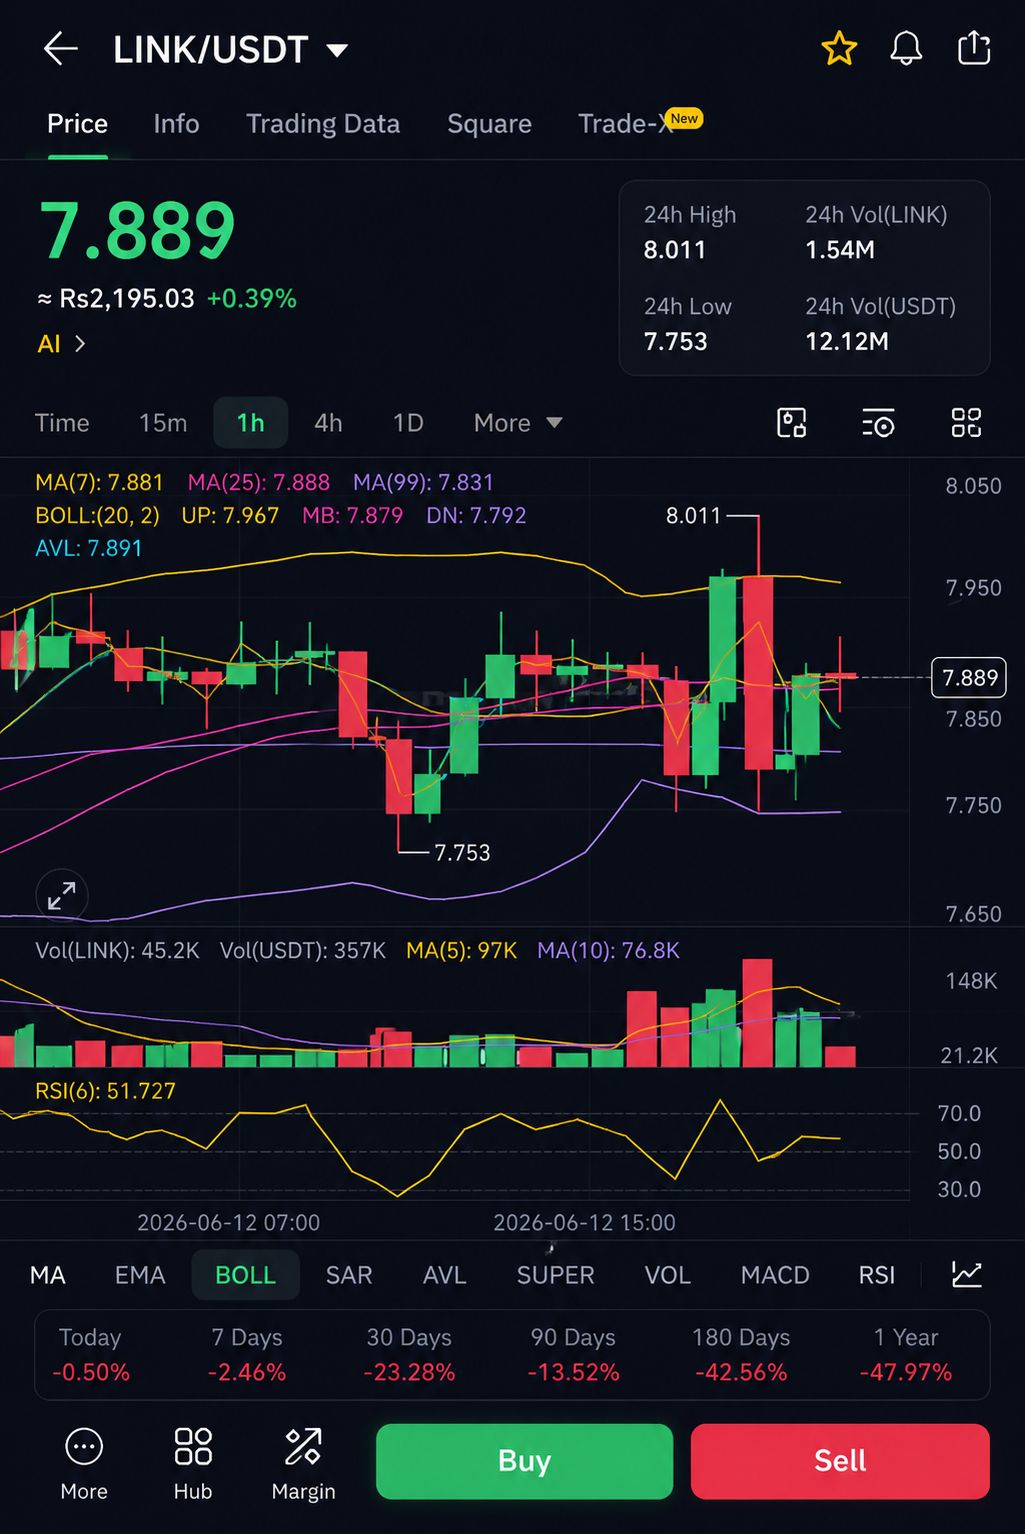The height and width of the screenshot is (1534, 1025).
Task: Show the RSI sub-indicator
Action: [877, 1275]
